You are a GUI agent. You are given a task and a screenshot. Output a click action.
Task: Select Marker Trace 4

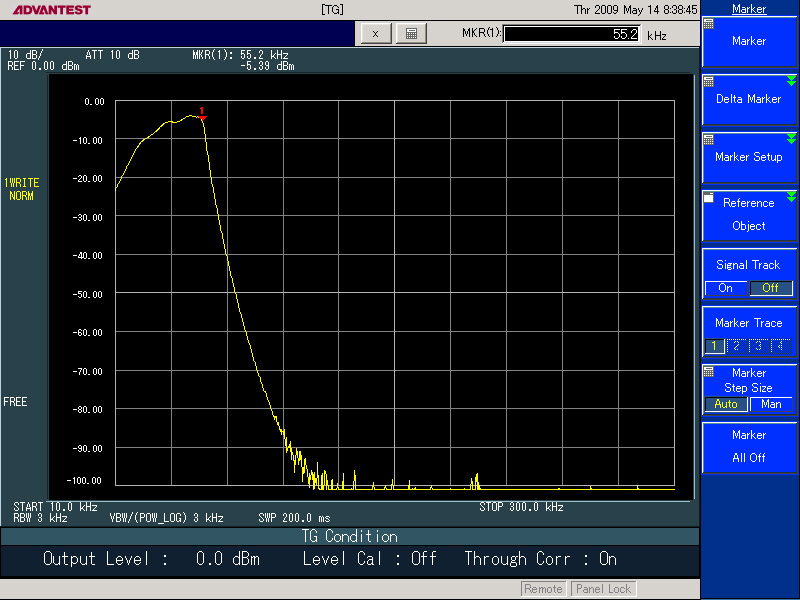781,346
